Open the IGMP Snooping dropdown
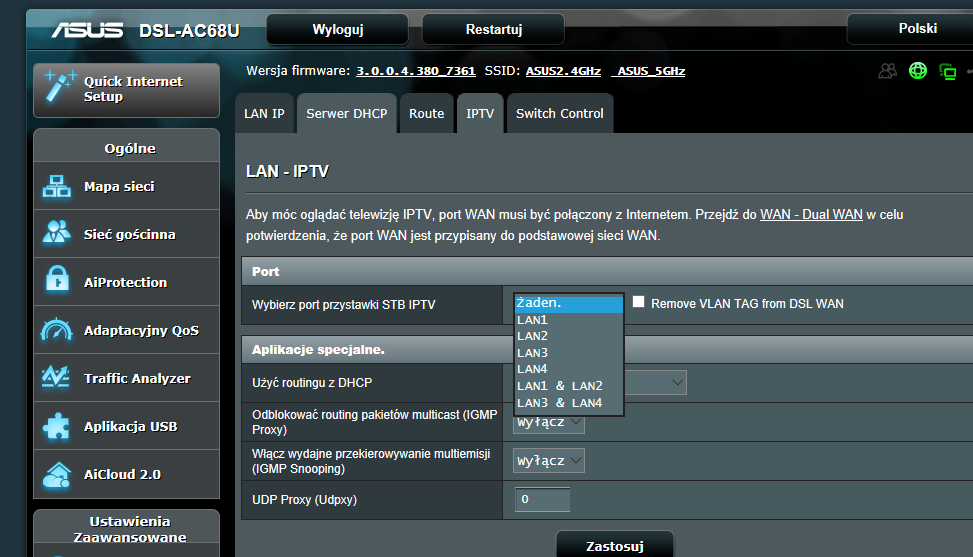The image size is (973, 557). point(548,460)
